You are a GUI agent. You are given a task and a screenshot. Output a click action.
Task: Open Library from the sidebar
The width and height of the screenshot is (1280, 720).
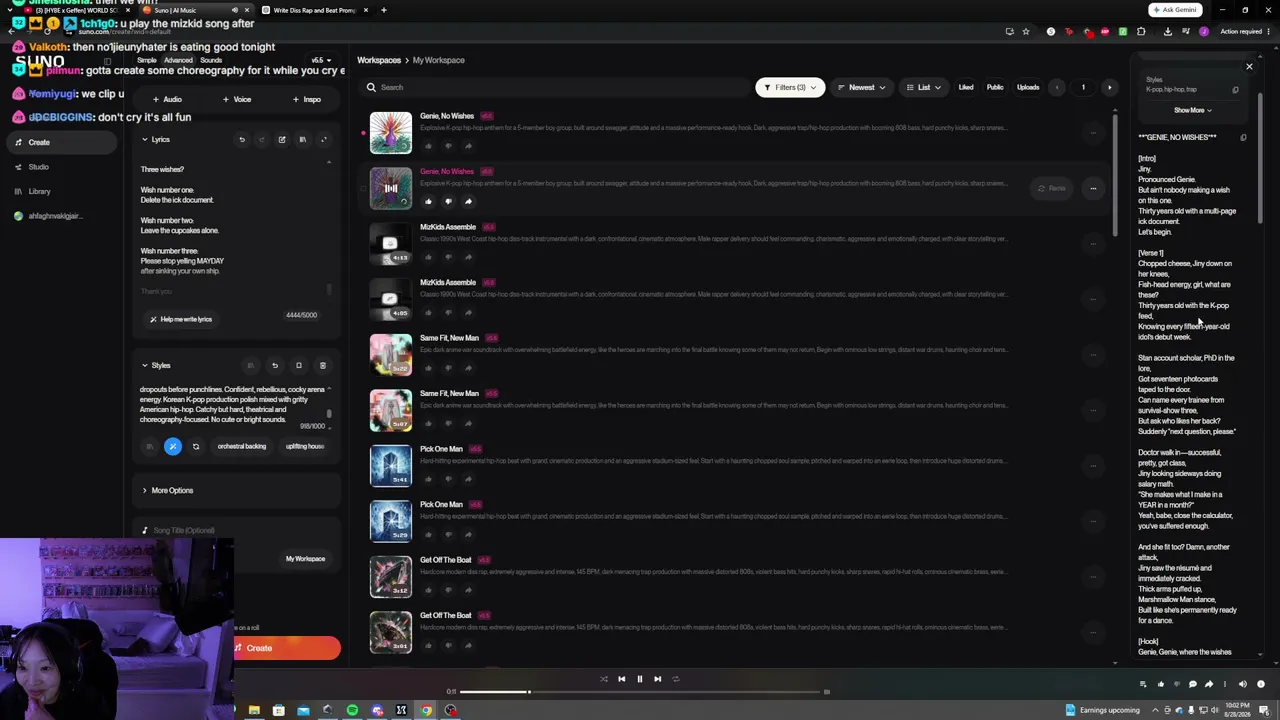click(39, 191)
